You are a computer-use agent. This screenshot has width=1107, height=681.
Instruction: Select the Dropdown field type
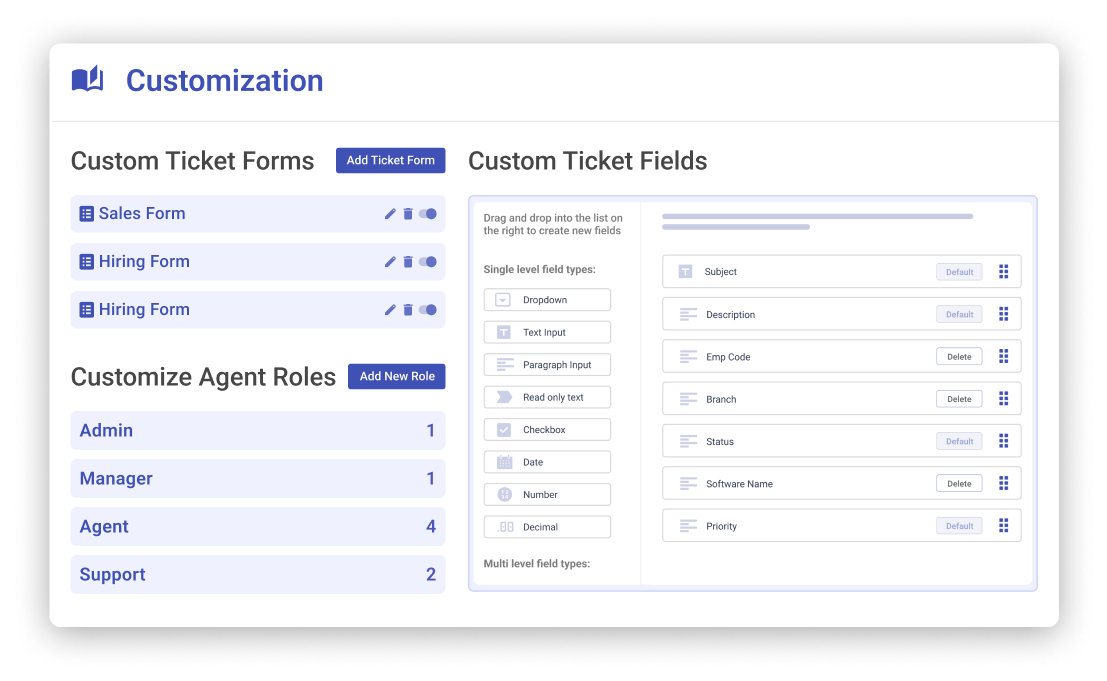547,300
